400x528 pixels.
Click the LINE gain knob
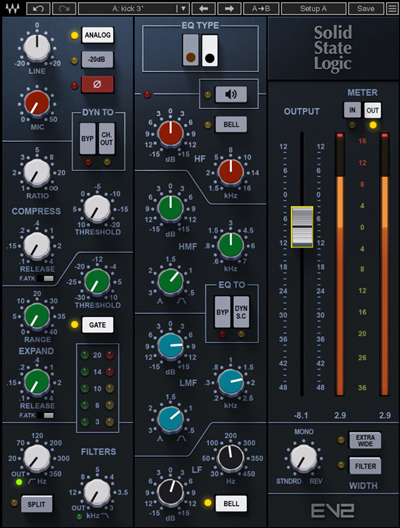[x=37, y=48]
